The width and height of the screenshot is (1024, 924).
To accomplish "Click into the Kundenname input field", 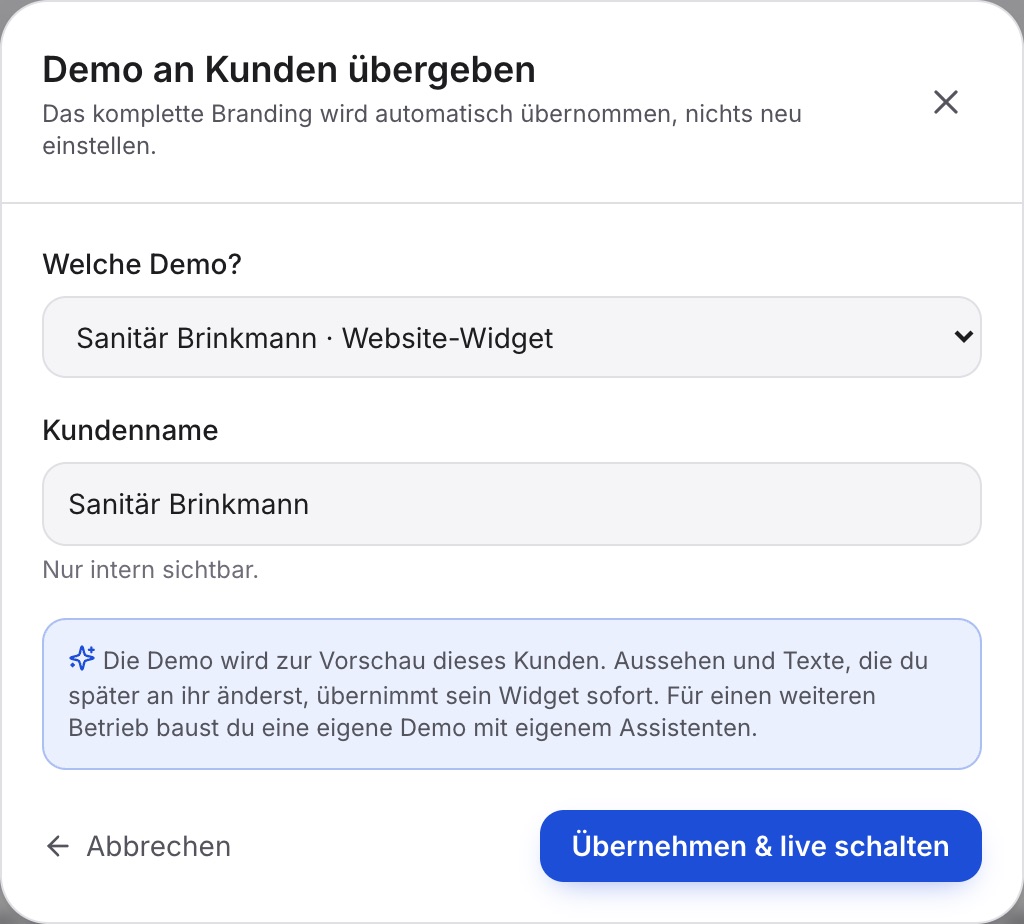I will tap(511, 504).
